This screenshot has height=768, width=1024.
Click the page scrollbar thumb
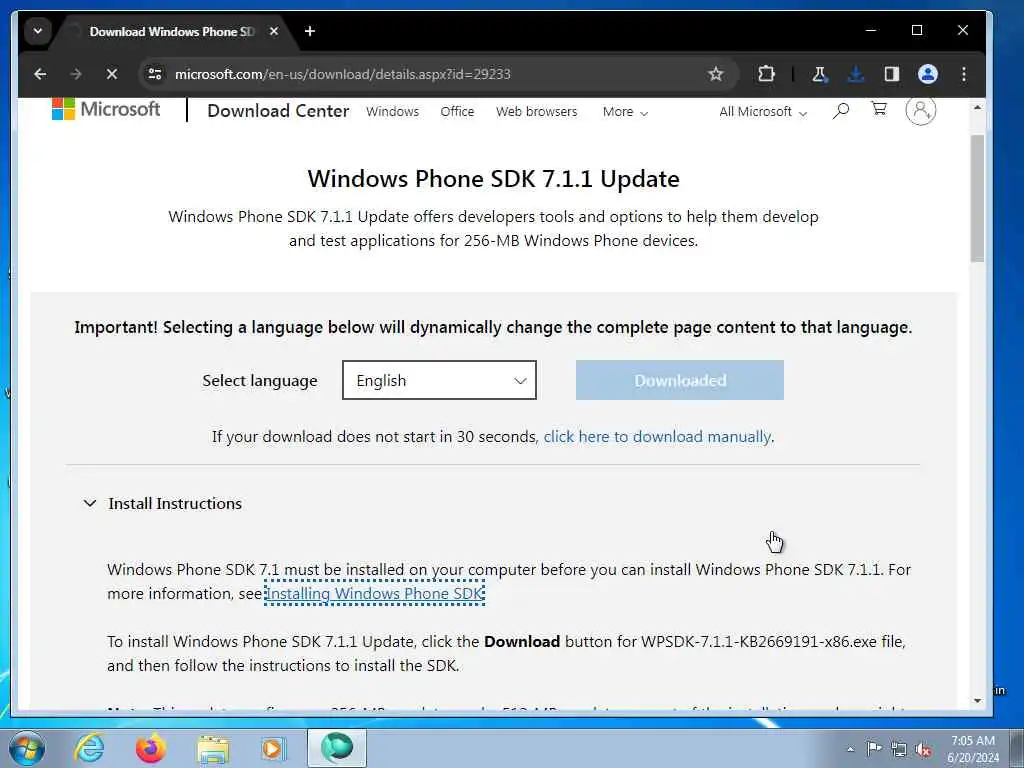(x=977, y=199)
